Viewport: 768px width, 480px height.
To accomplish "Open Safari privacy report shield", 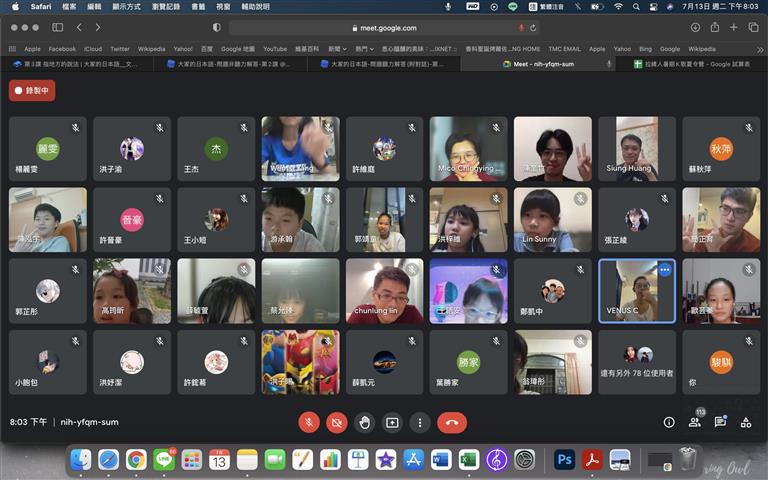I will click(216, 27).
